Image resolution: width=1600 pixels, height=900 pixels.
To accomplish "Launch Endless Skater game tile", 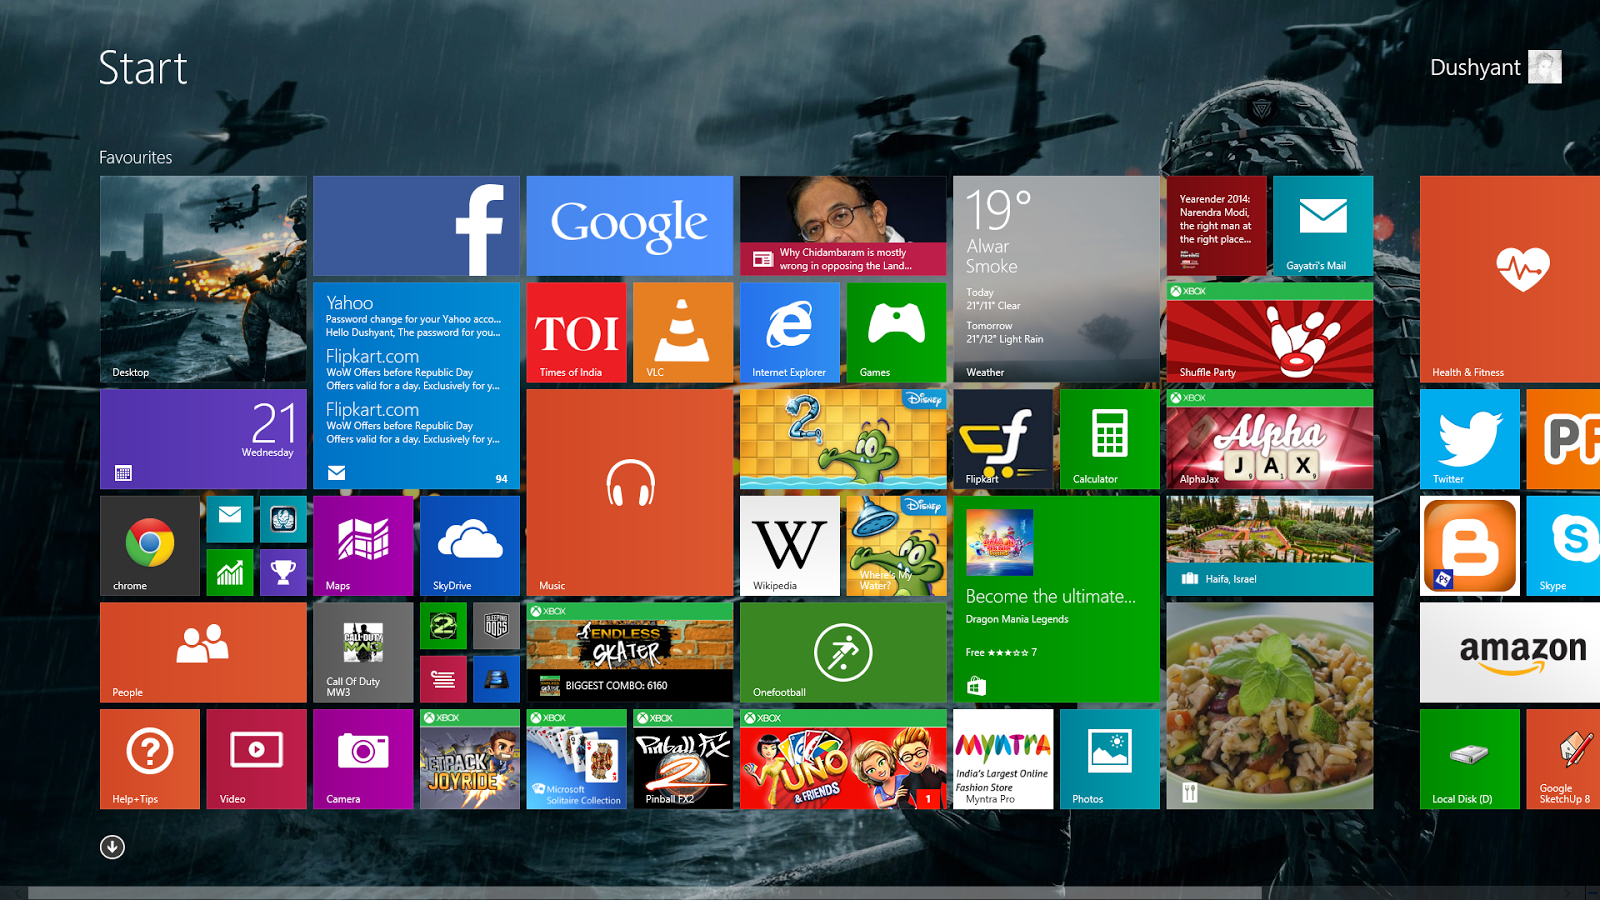I will [x=630, y=653].
